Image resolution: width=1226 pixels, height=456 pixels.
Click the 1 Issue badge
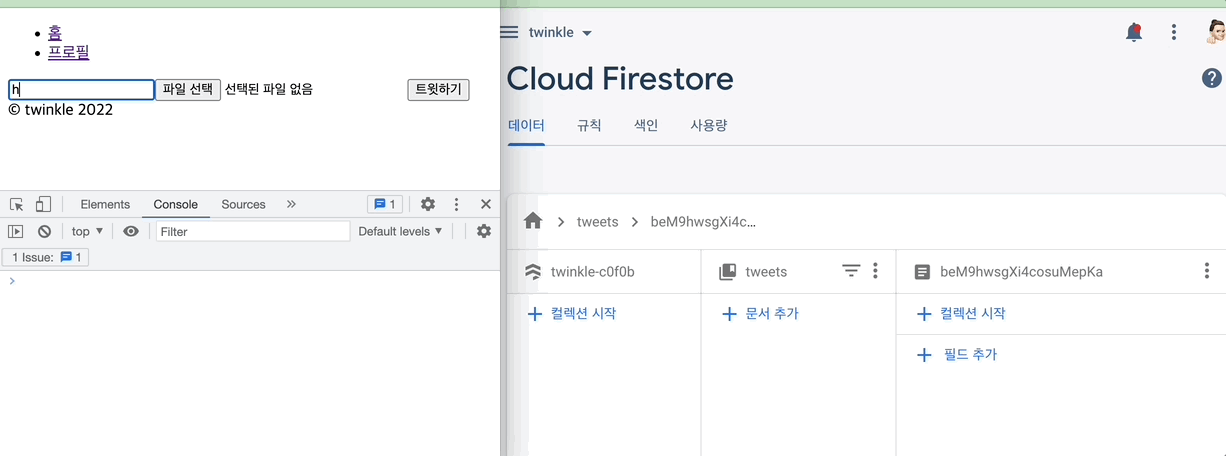pos(46,257)
